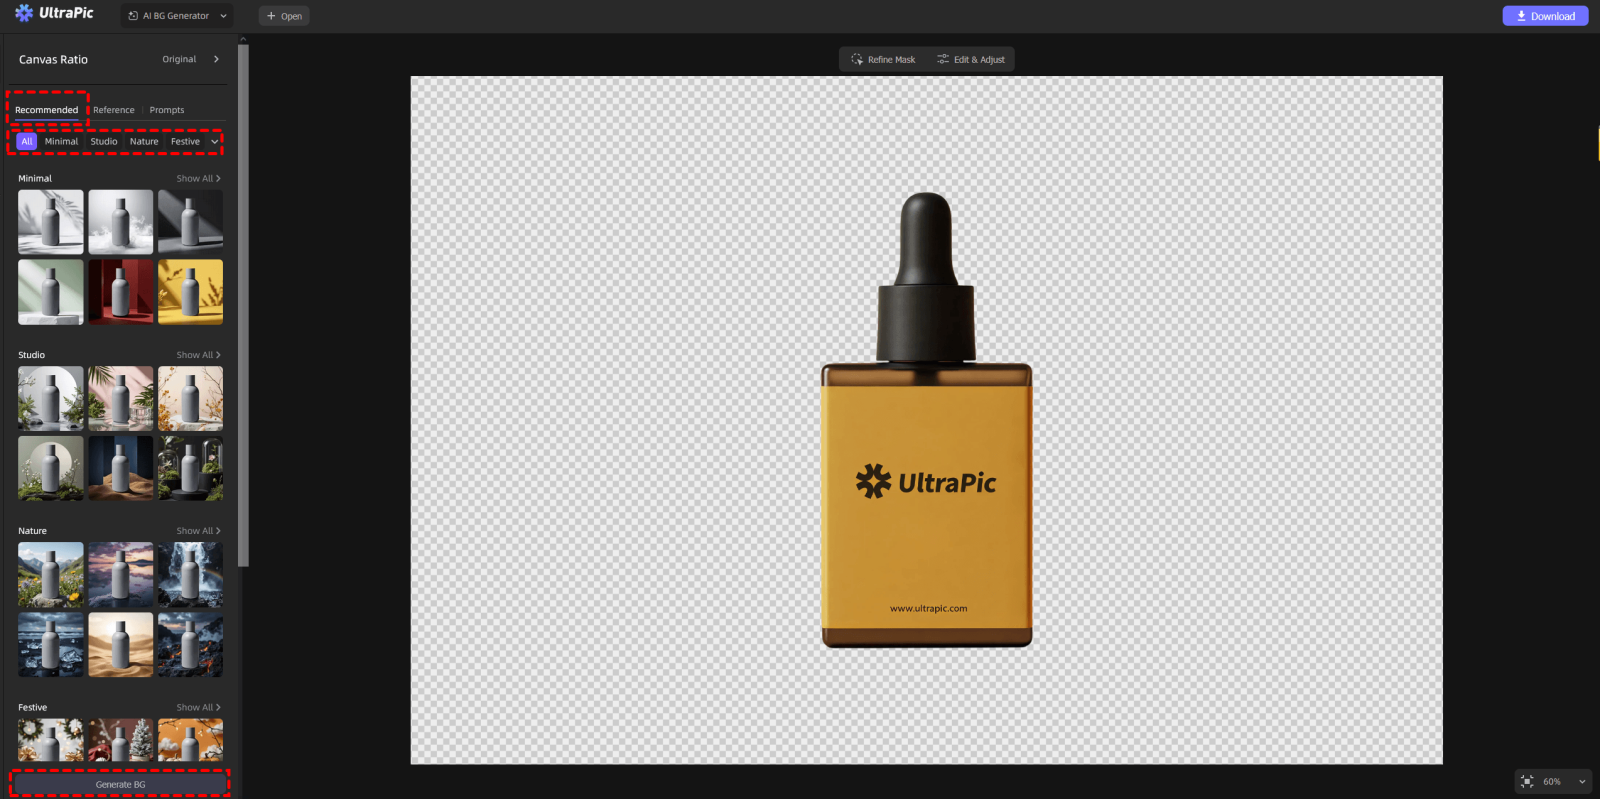Click the Download button
1600x799 pixels.
click(x=1545, y=16)
